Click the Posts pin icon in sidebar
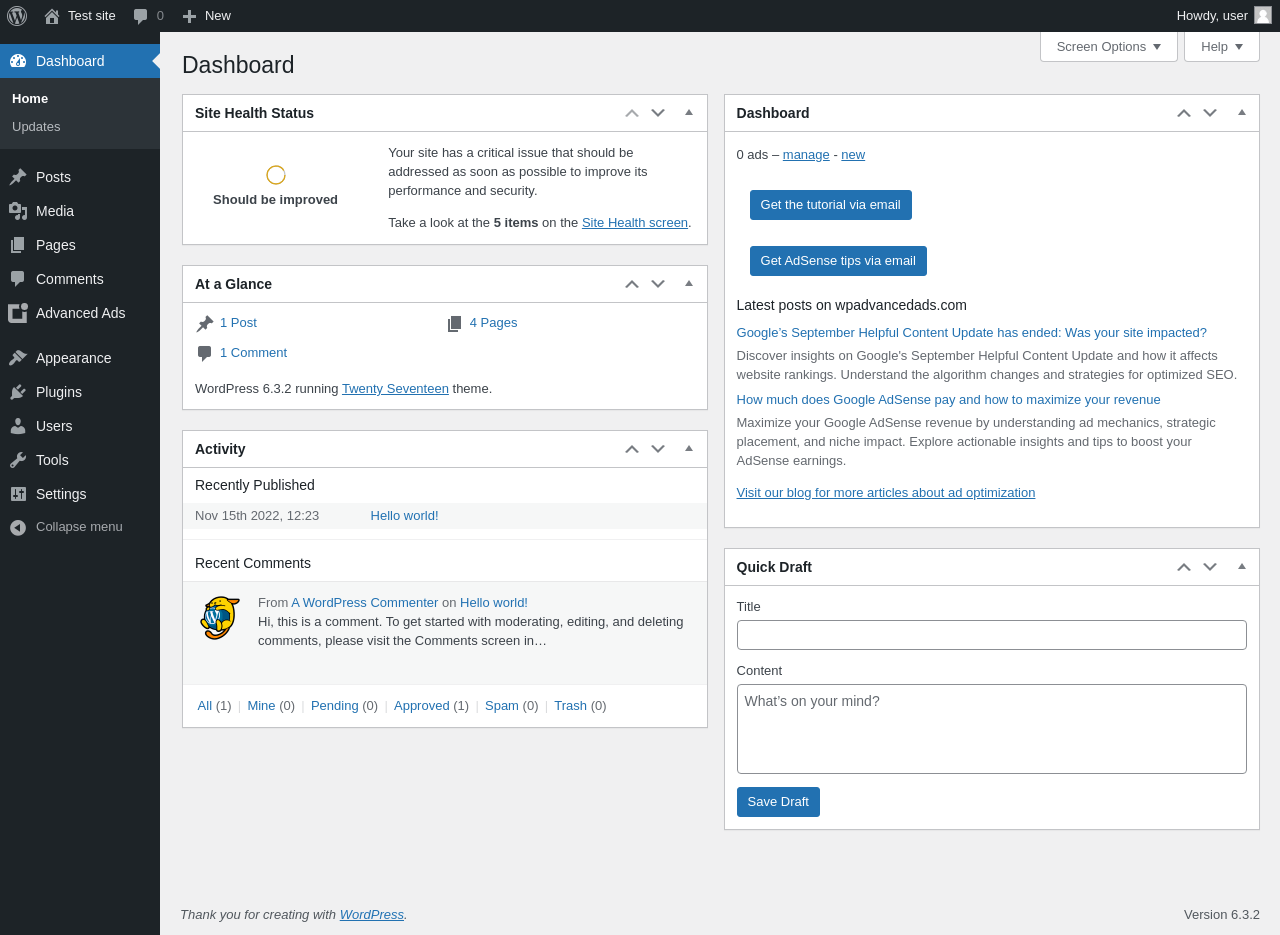 tap(18, 177)
